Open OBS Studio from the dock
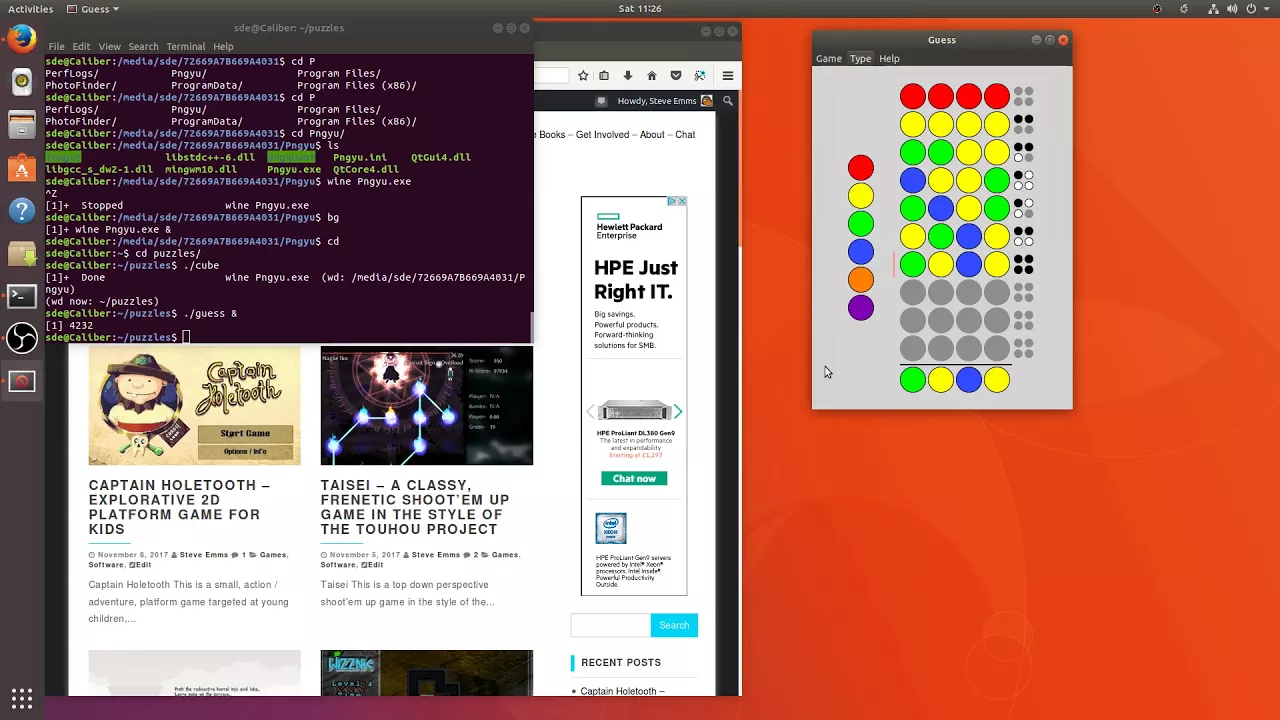 [22, 338]
